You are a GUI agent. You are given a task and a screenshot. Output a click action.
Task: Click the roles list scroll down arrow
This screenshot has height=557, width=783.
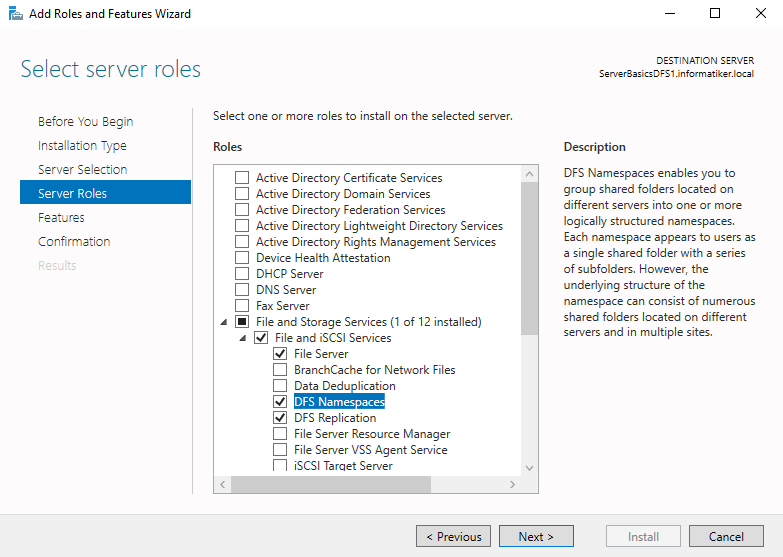(x=529, y=468)
